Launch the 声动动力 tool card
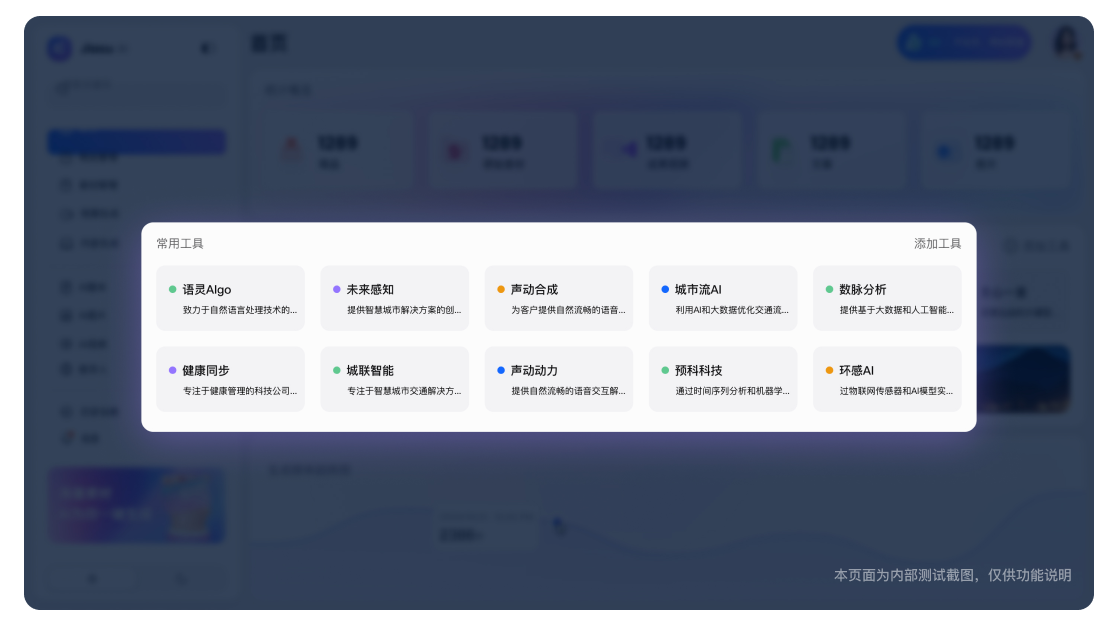1117x626 pixels. pyautogui.click(x=558, y=379)
